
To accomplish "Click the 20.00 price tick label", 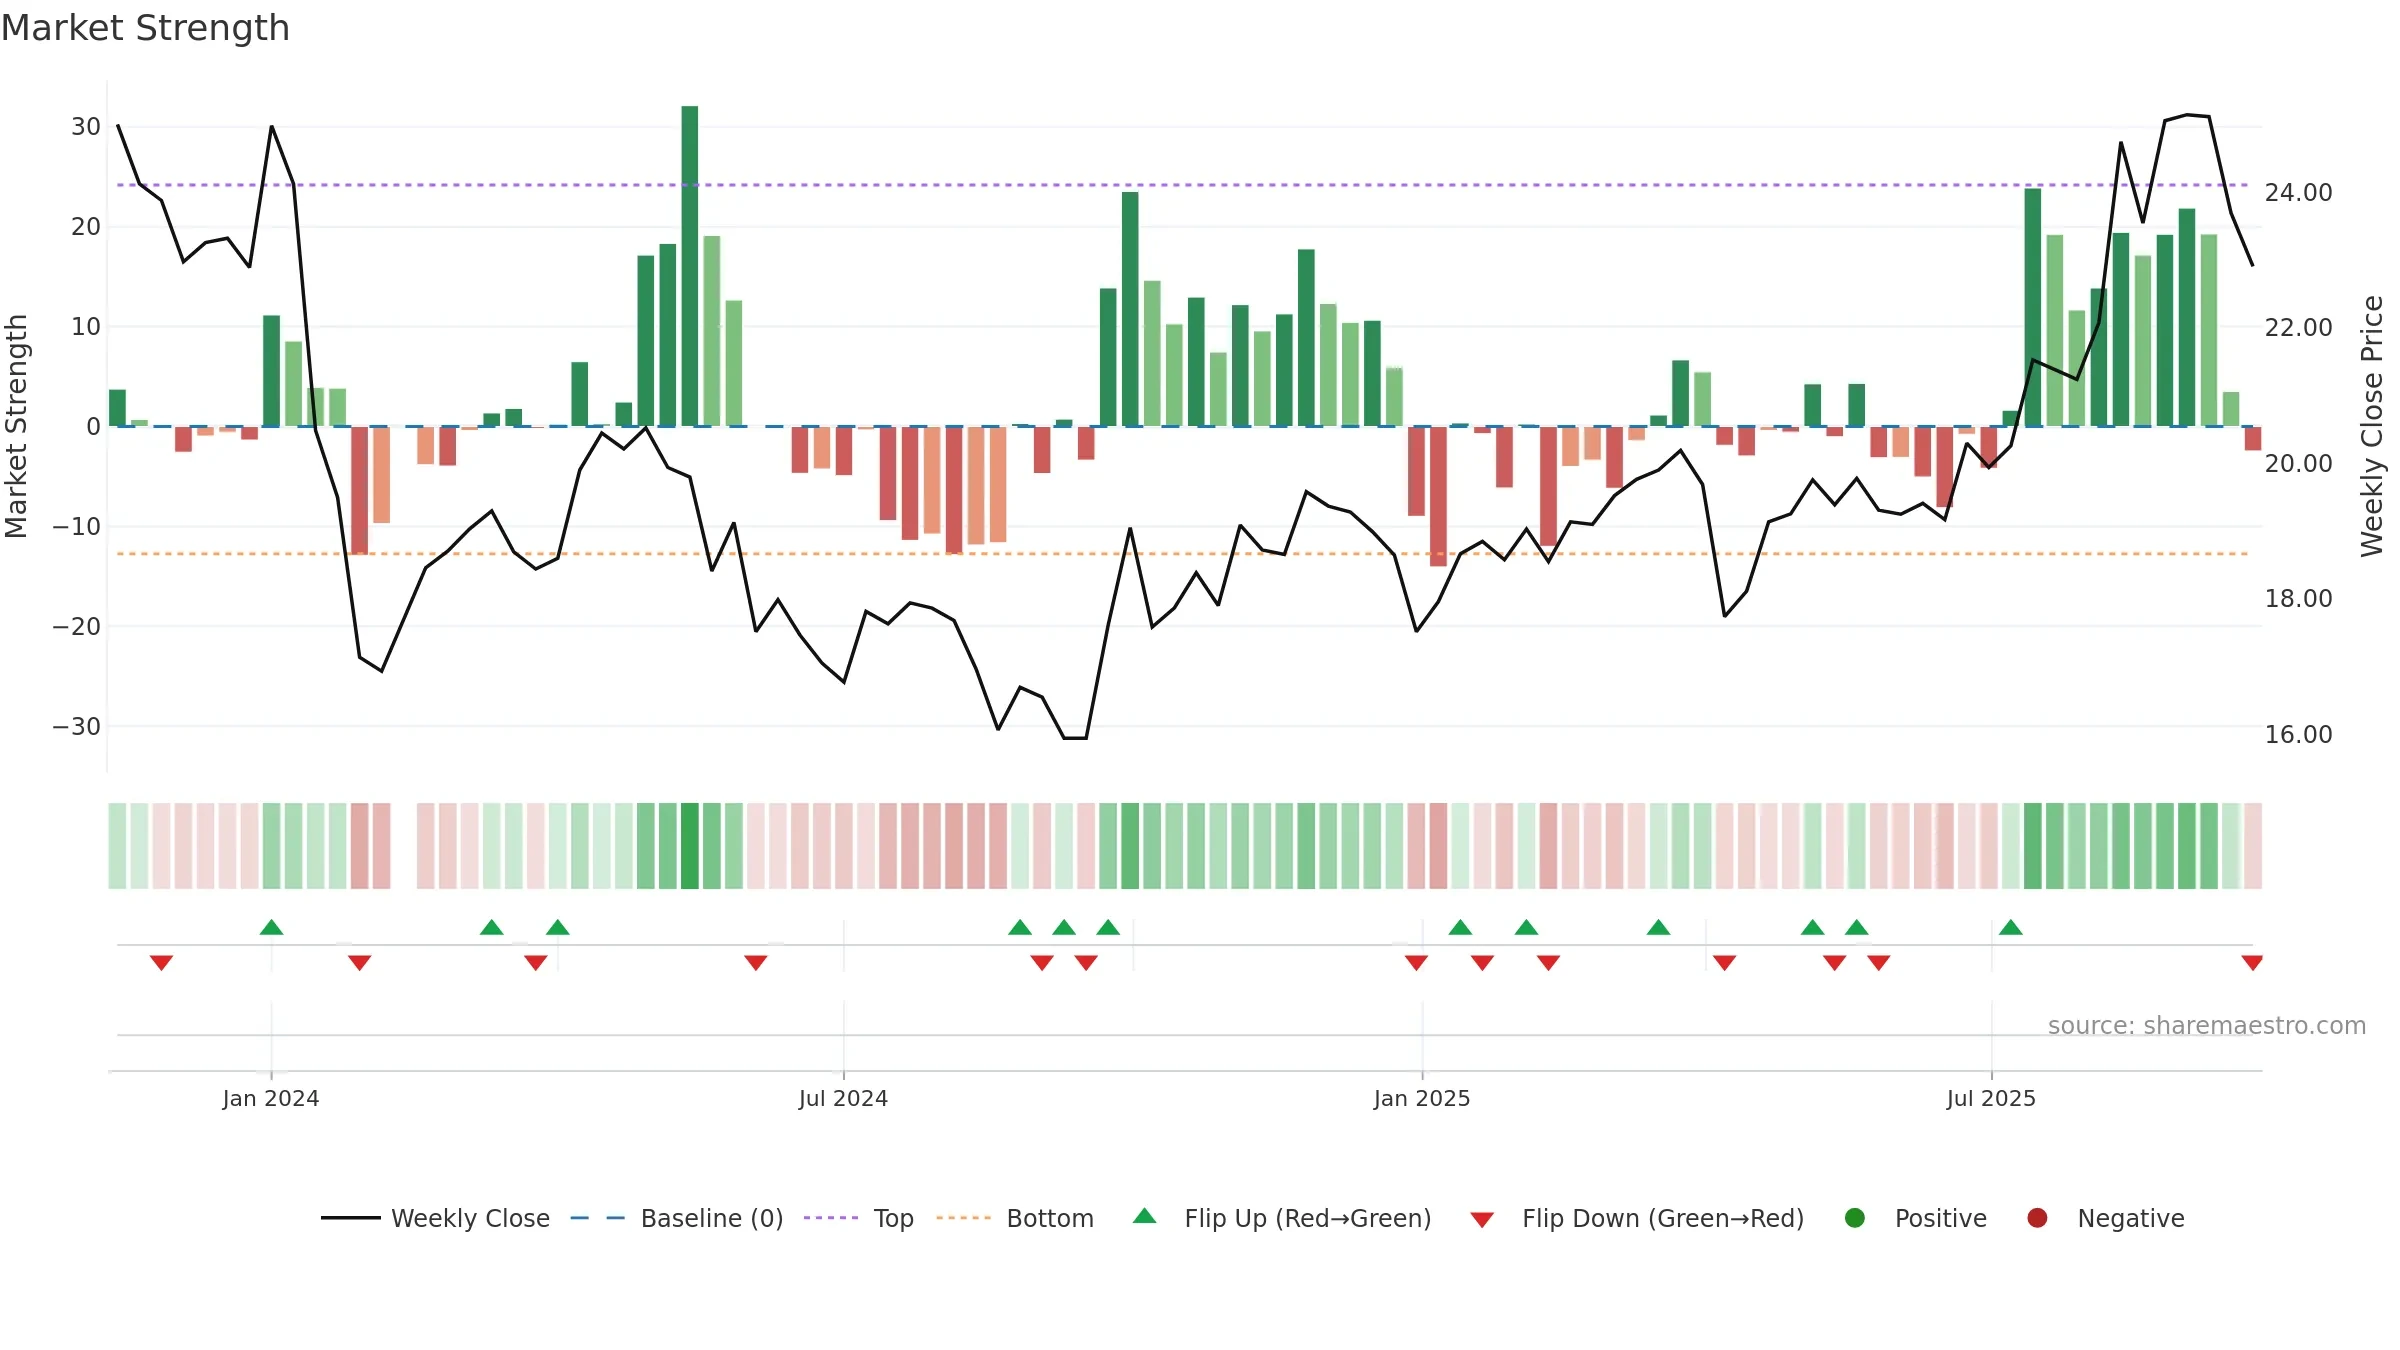I will coord(2298,463).
